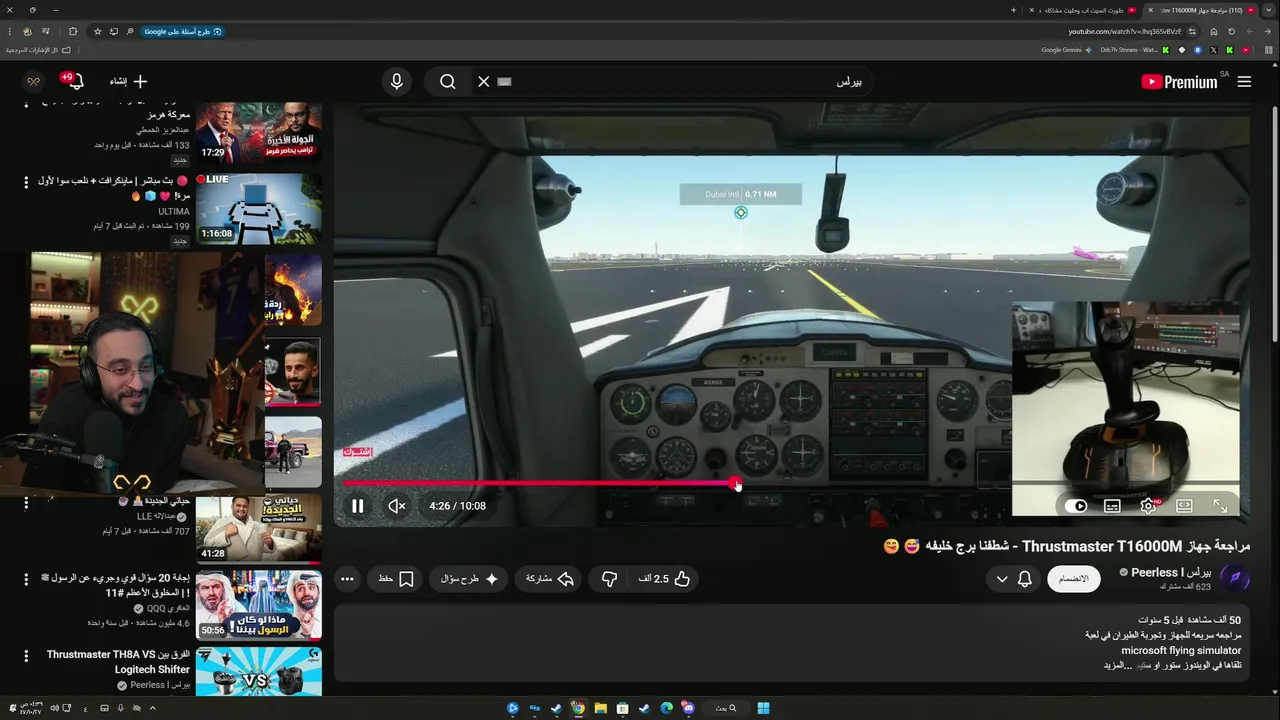1280x720 pixels.
Task: Bookmark this page with the star
Action: pos(97,31)
